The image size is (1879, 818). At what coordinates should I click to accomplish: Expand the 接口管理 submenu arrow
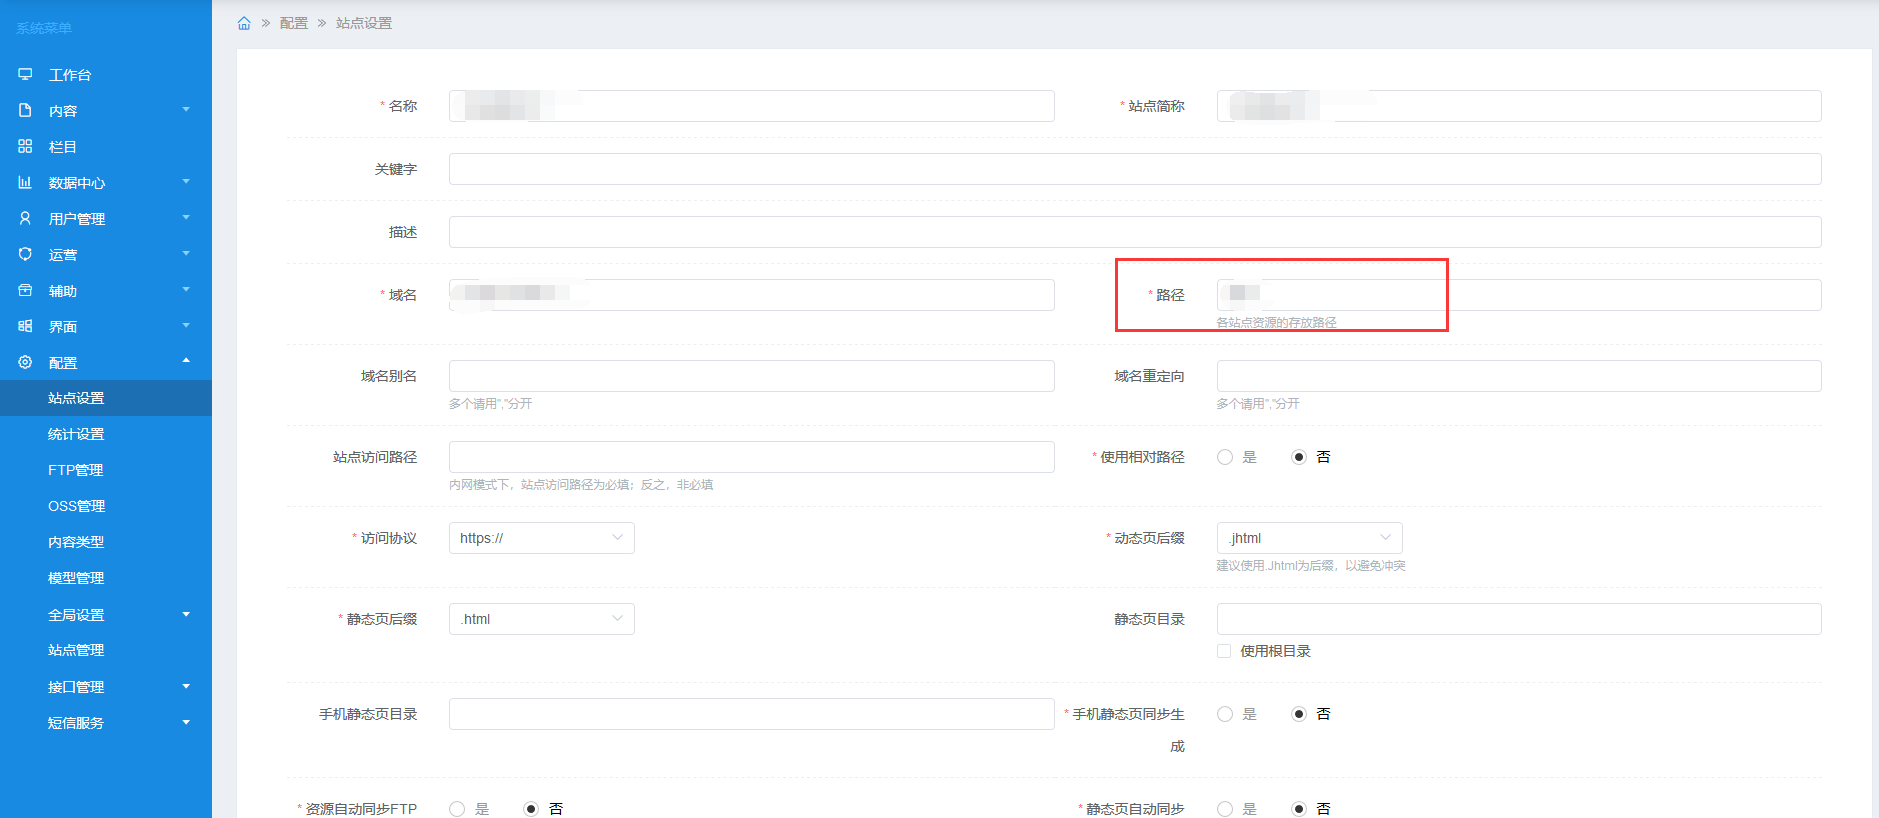(x=186, y=686)
